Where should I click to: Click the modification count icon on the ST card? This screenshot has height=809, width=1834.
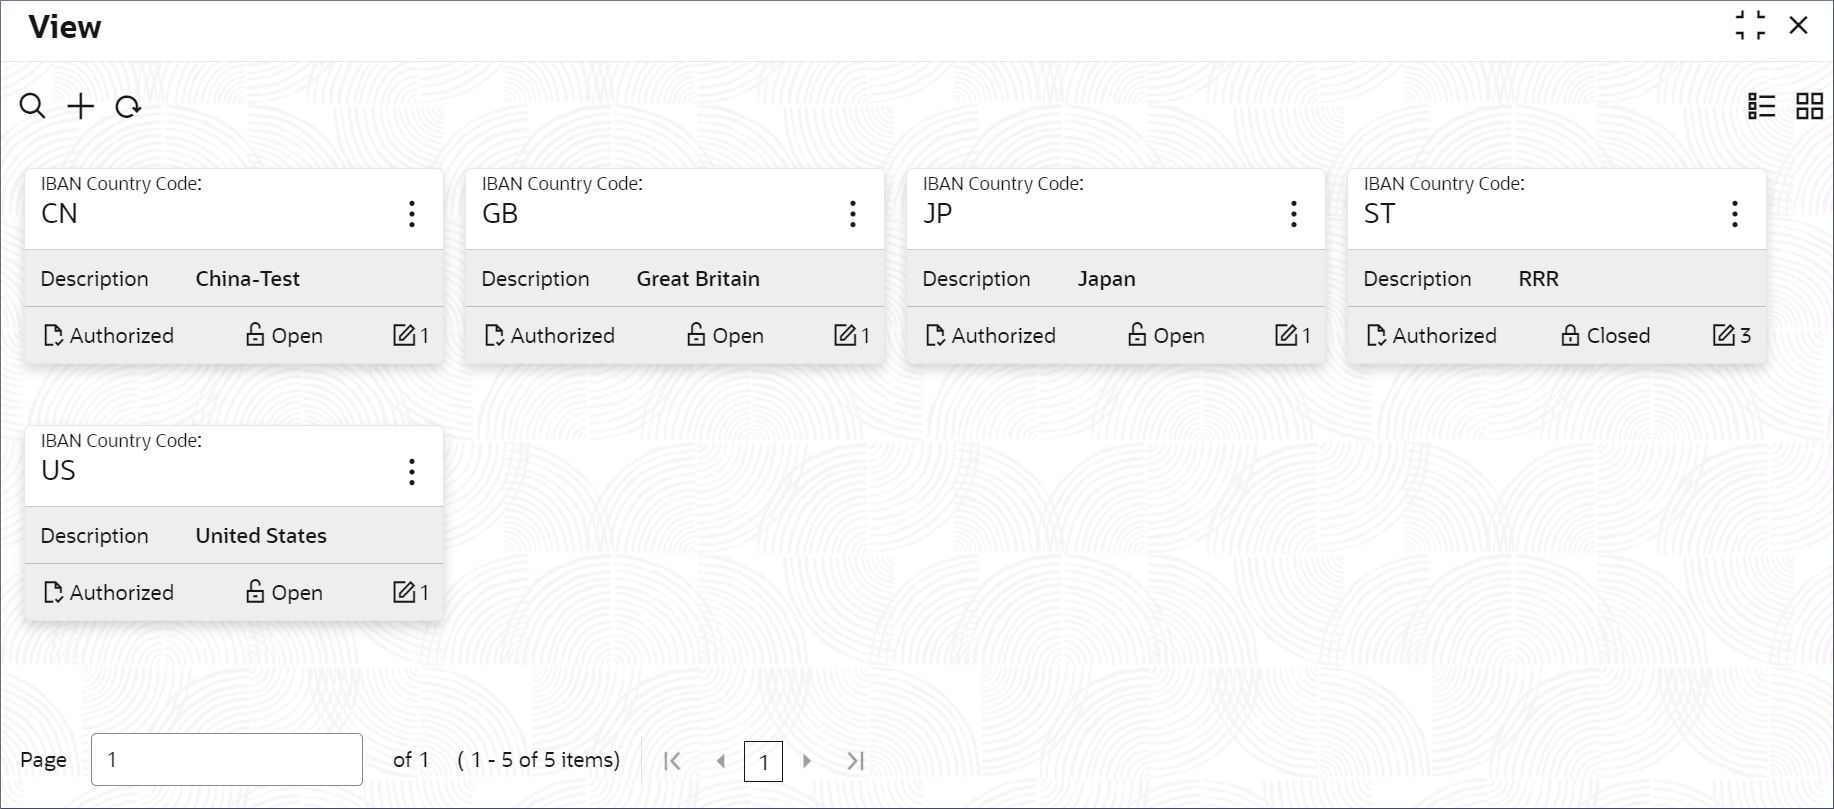click(1724, 335)
